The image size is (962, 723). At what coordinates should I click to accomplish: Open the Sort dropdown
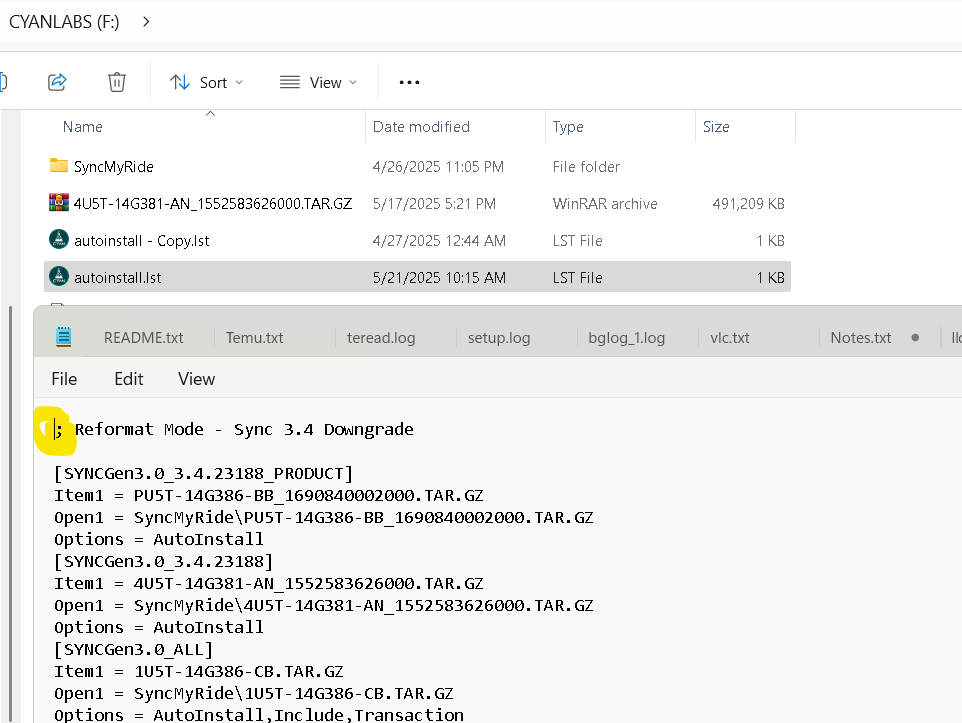click(x=207, y=82)
